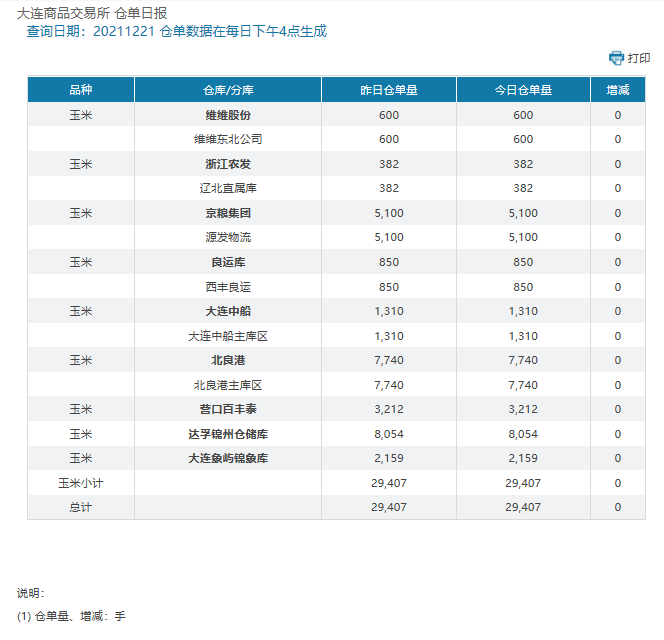The width and height of the screenshot is (664, 640).
Task: Click the 营口百丰泰 warehouse cell
Action: (x=228, y=409)
